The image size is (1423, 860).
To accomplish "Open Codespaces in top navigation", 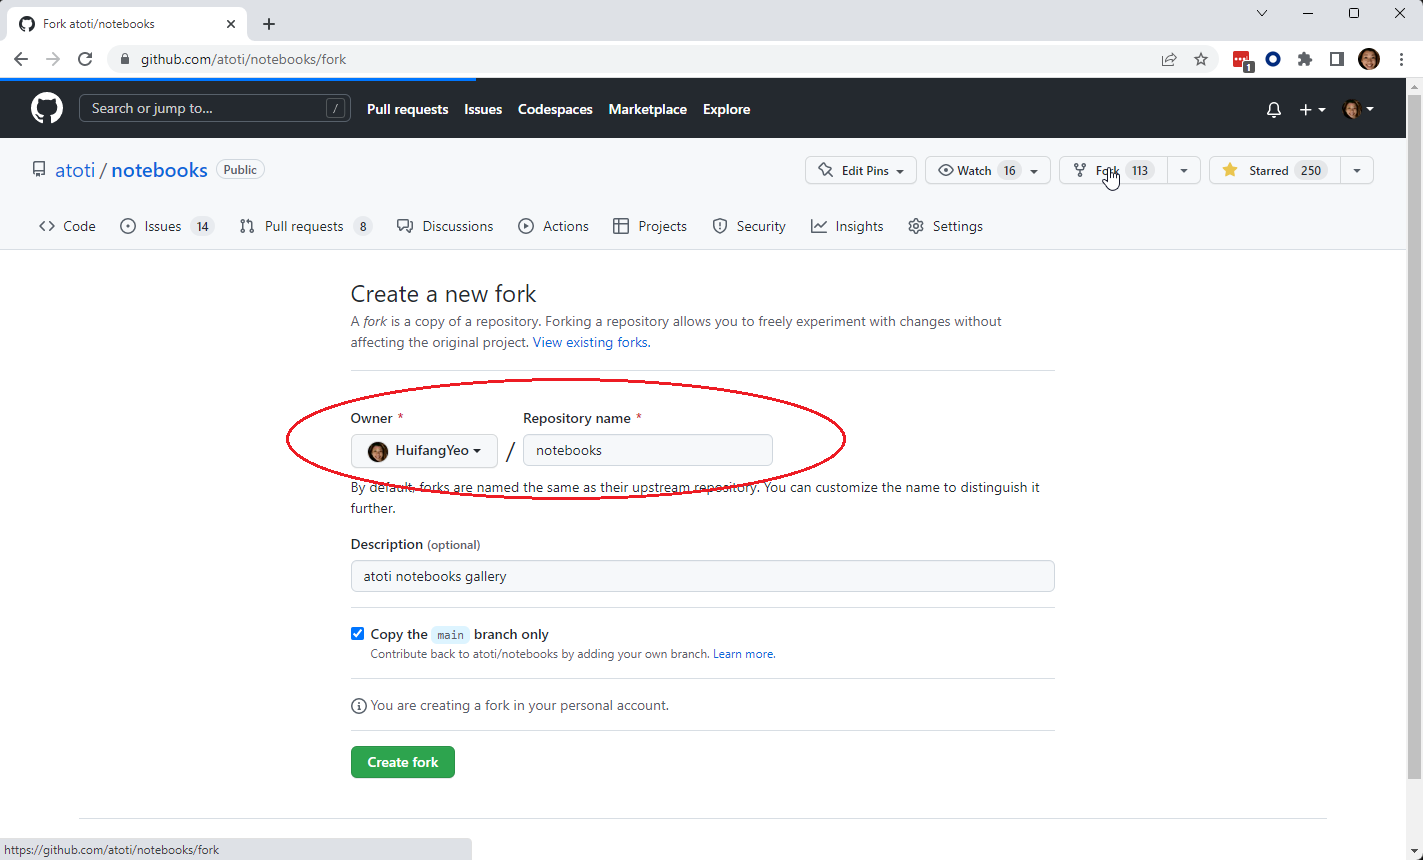I will pyautogui.click(x=555, y=109).
